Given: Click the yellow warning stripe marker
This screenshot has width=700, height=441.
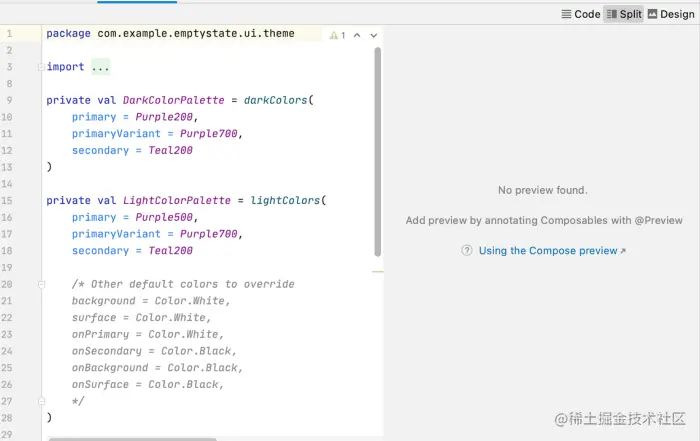Looking at the screenshot, I should click(x=378, y=271).
